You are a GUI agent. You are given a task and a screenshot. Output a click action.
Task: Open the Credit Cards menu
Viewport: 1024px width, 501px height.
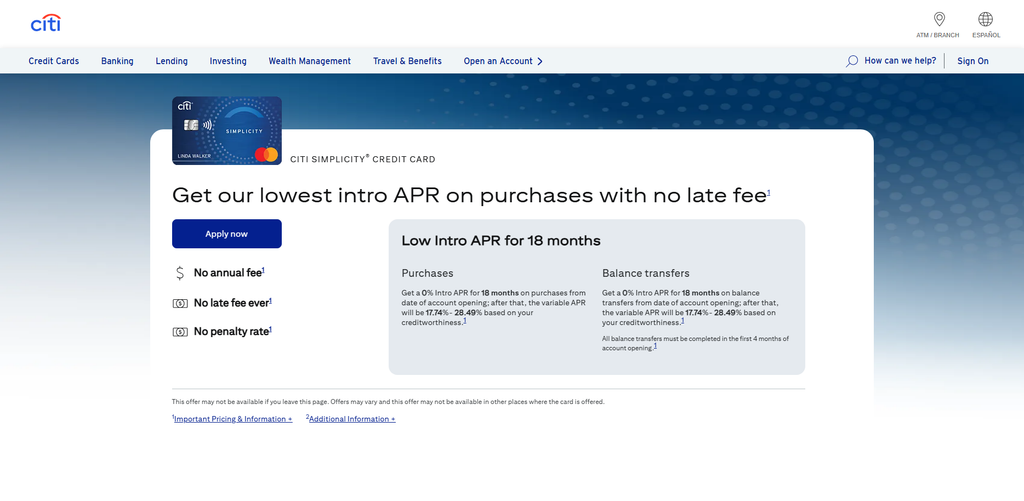(54, 61)
